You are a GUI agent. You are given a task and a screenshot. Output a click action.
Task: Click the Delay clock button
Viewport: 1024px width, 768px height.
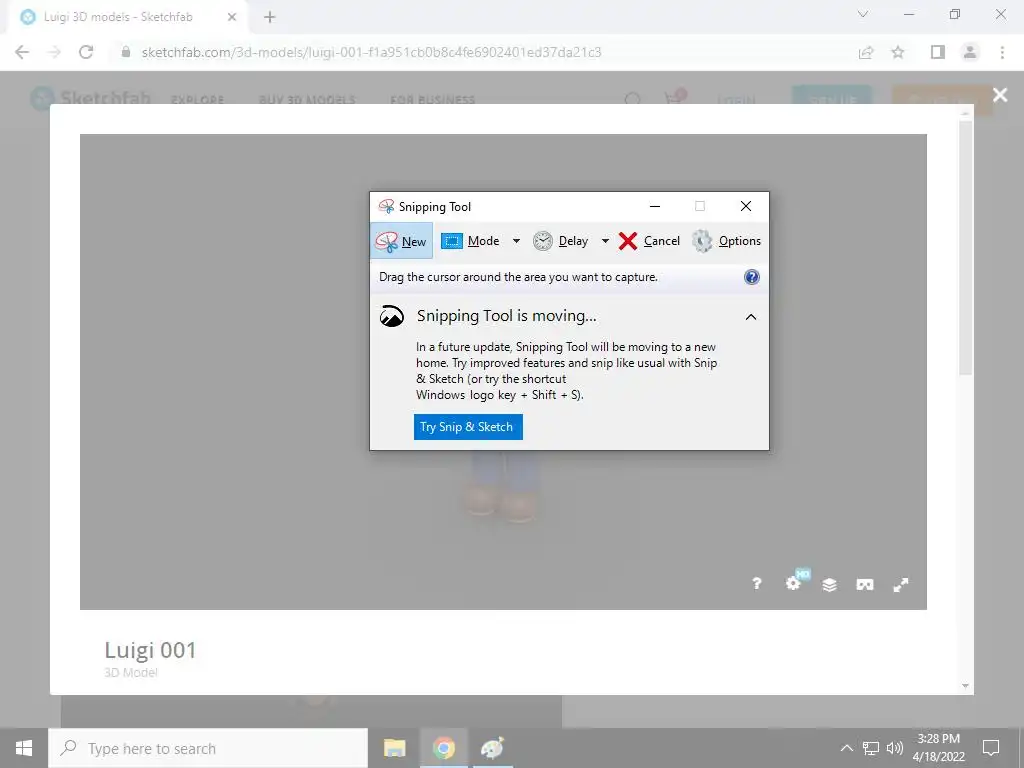pyautogui.click(x=560, y=241)
